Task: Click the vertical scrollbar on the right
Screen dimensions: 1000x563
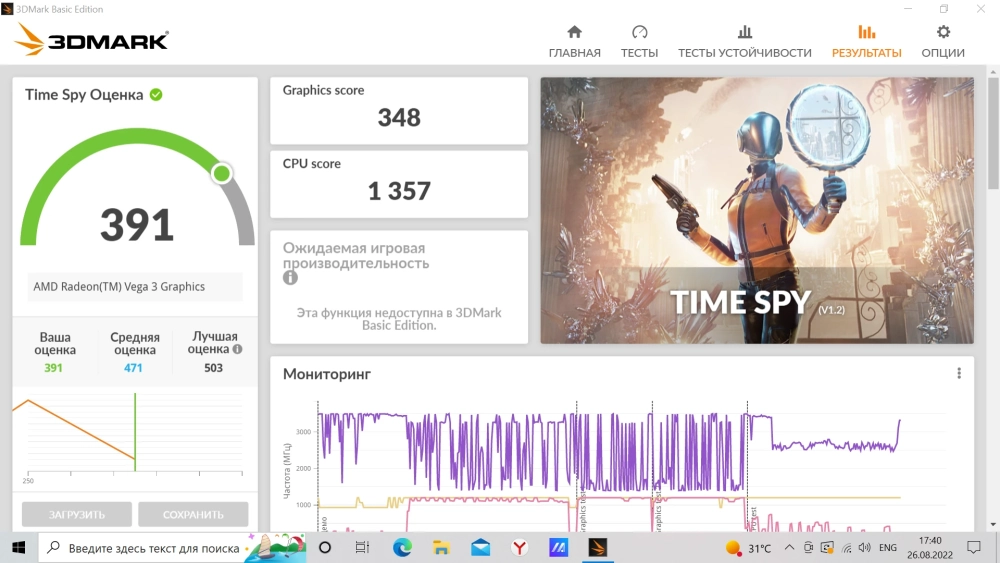Action: pos(991,130)
